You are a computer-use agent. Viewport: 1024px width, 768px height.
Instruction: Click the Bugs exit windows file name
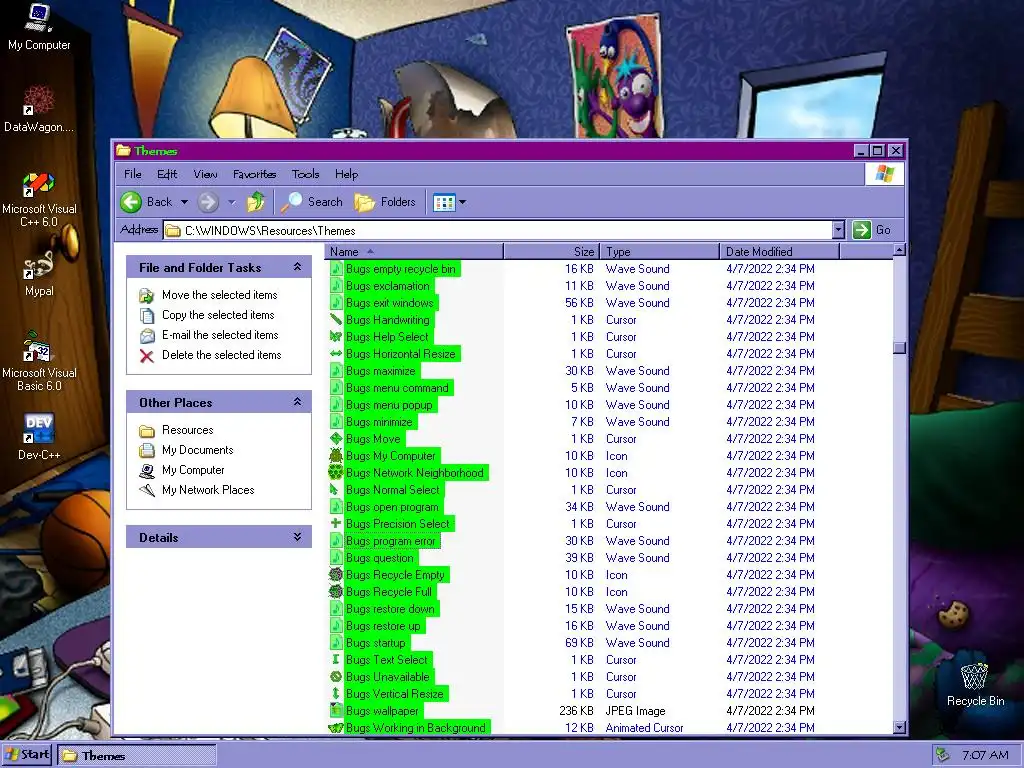tap(390, 302)
